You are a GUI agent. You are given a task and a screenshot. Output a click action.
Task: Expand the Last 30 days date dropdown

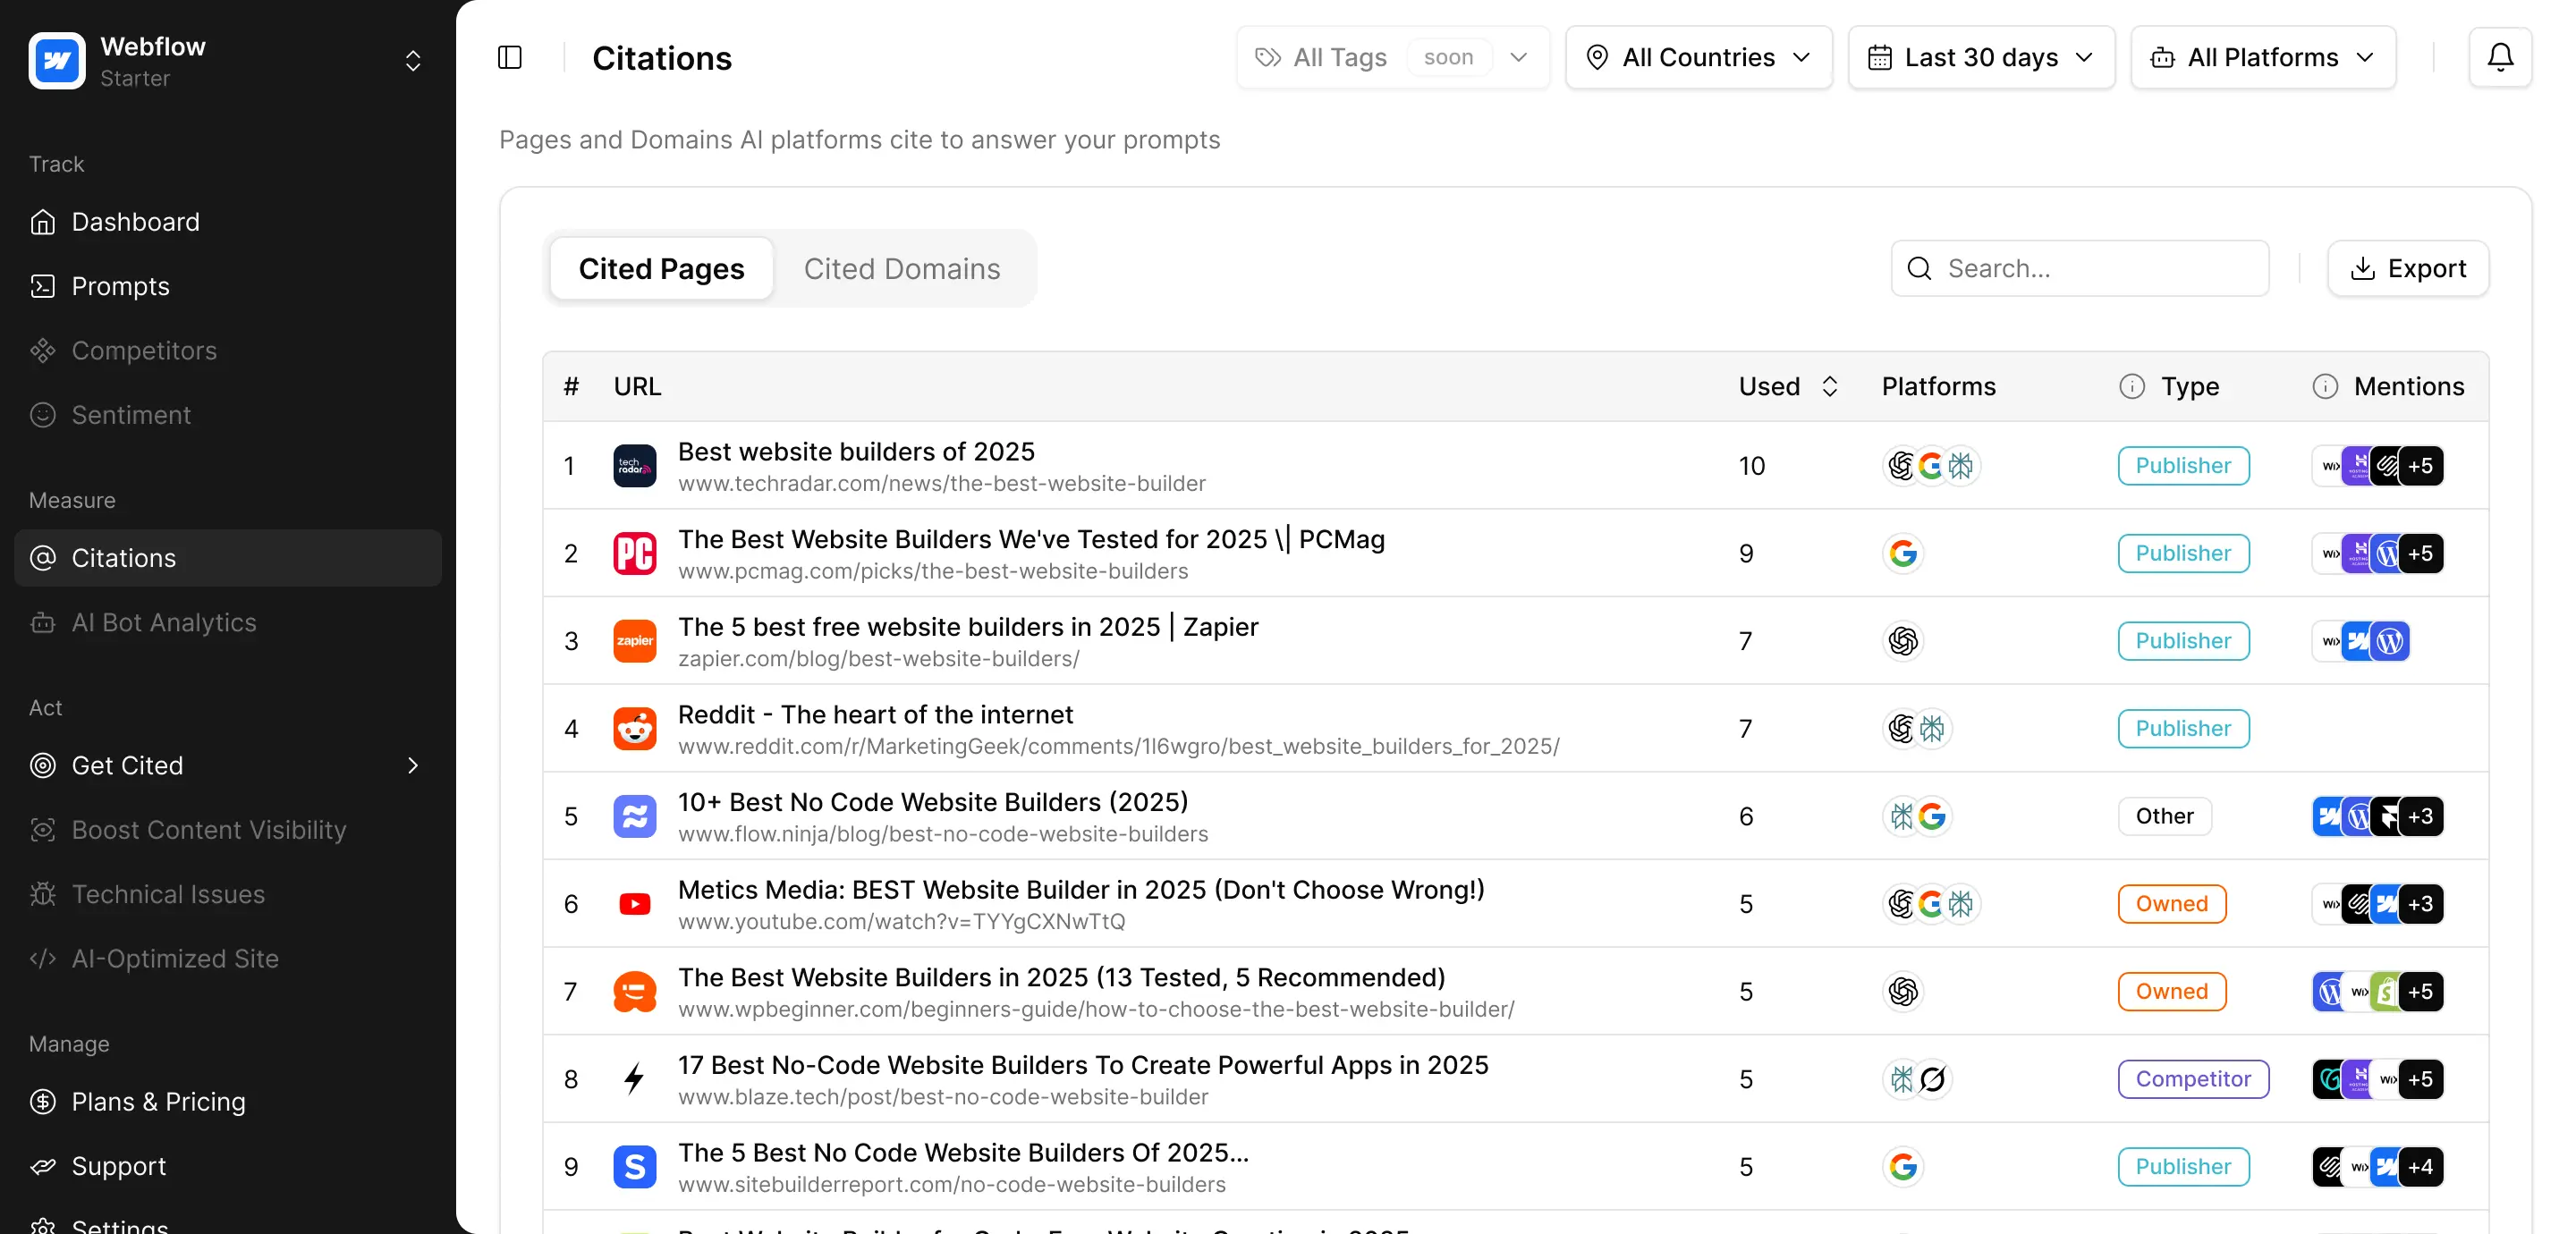click(1980, 57)
